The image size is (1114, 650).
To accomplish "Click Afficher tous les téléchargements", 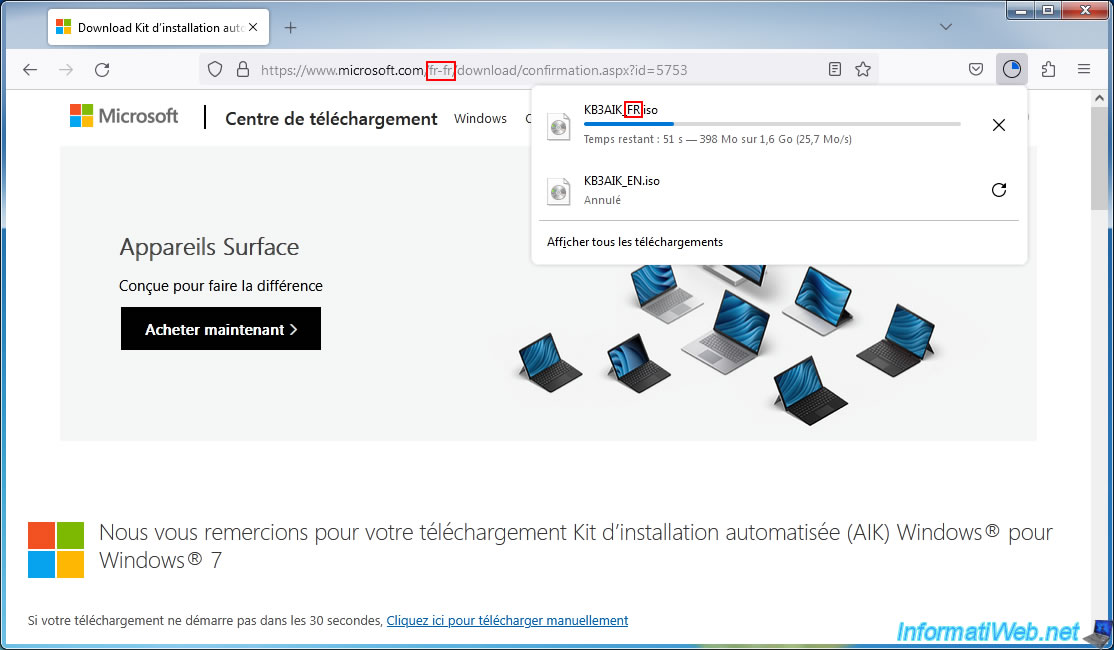I will point(635,242).
